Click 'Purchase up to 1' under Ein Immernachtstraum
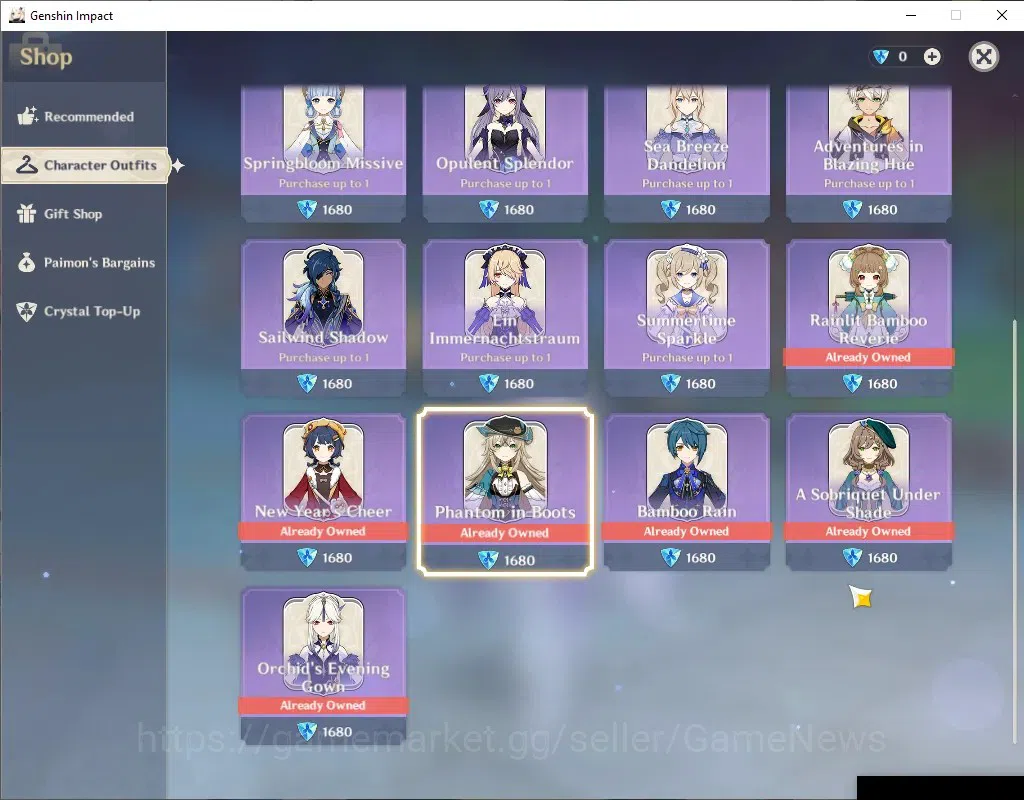The image size is (1024, 800). click(x=505, y=358)
